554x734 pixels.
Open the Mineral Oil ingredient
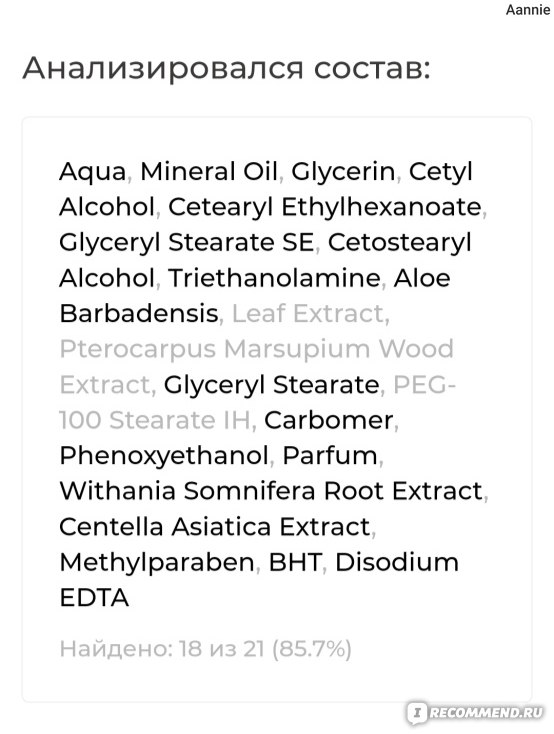(209, 171)
